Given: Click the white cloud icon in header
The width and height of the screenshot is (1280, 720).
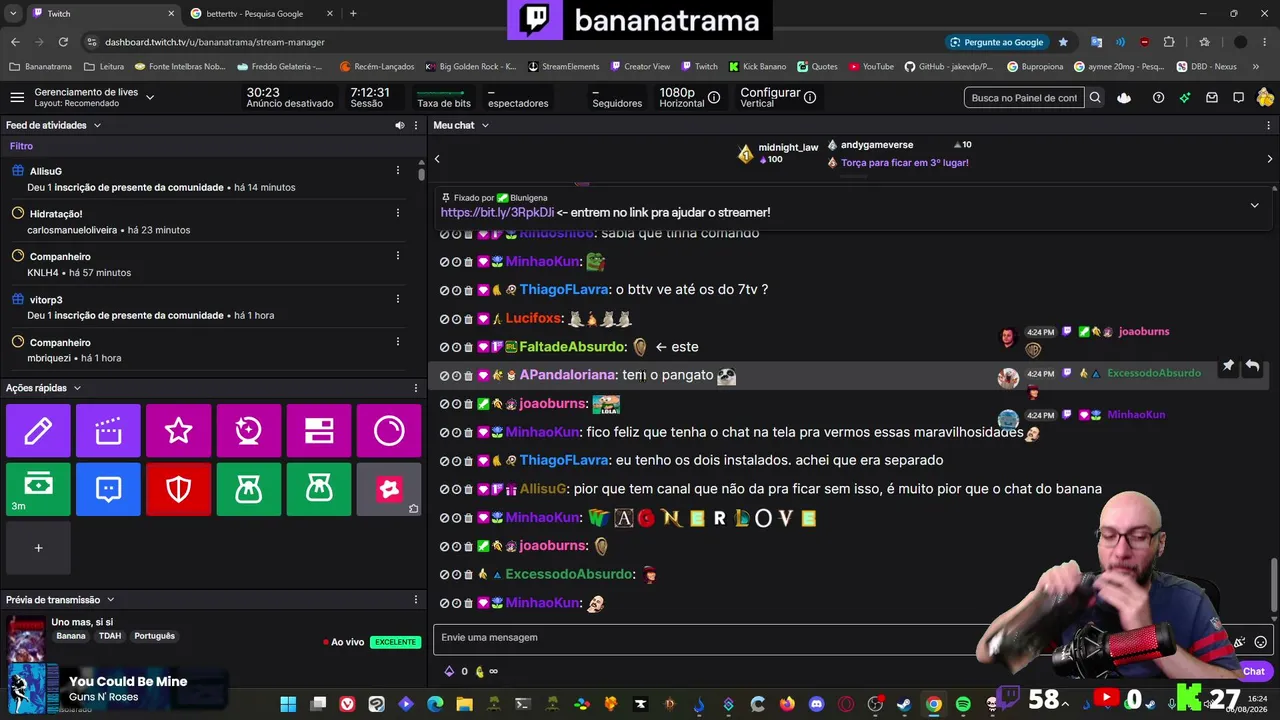Looking at the screenshot, I should point(1125,97).
